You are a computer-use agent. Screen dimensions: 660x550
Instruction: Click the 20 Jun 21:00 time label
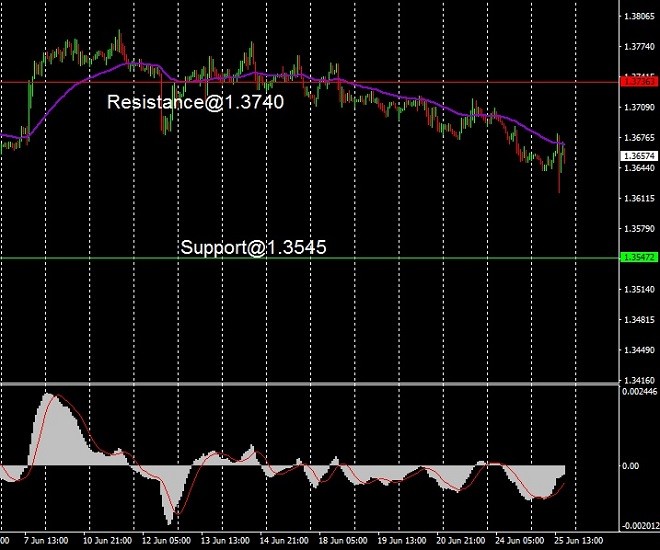tap(460, 541)
